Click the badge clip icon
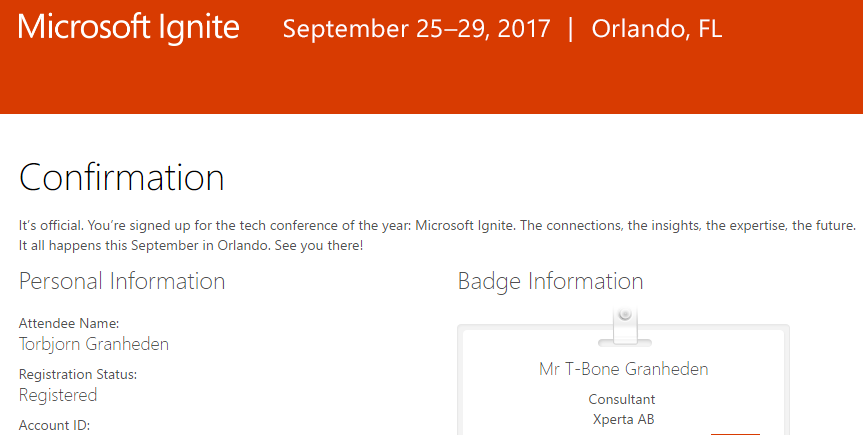Viewport: 863px width, 435px height. 625,327
